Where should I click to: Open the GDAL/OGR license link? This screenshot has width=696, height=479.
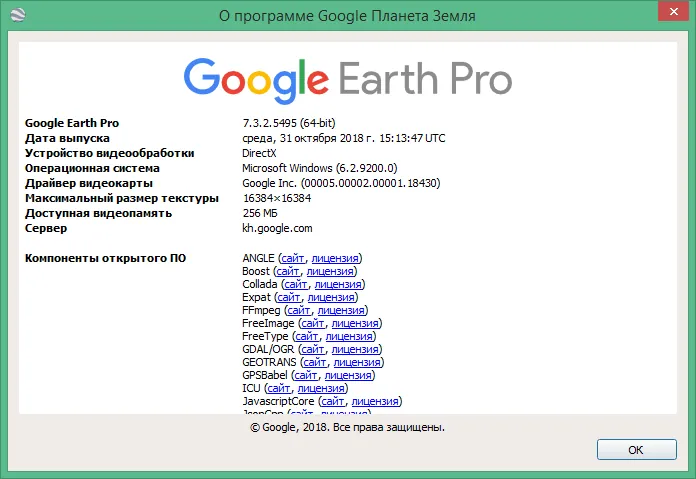pyautogui.click(x=355, y=349)
